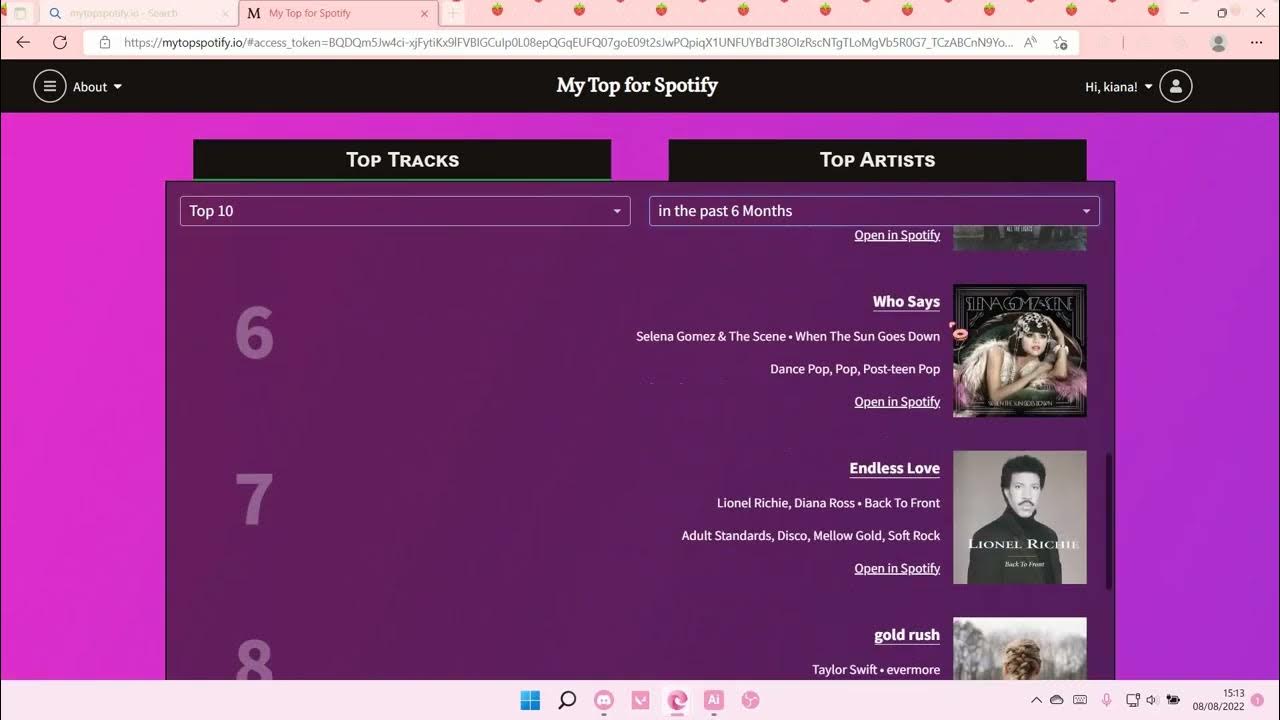
Task: Open the Adobe Illustrator taskbar icon
Action: 714,700
